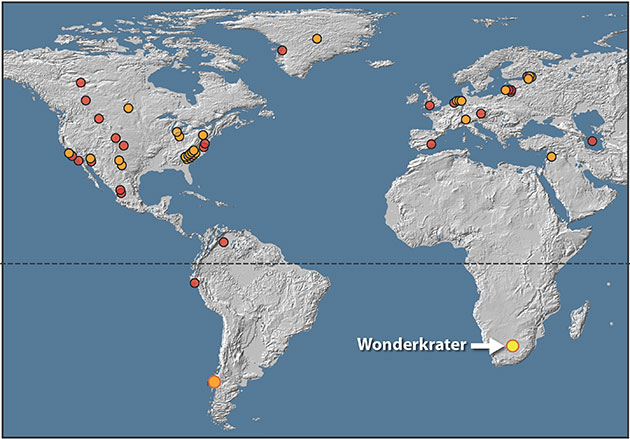The width and height of the screenshot is (630, 439).
Task: Select the red marker in southern Mexico
Action: pyautogui.click(x=121, y=190)
